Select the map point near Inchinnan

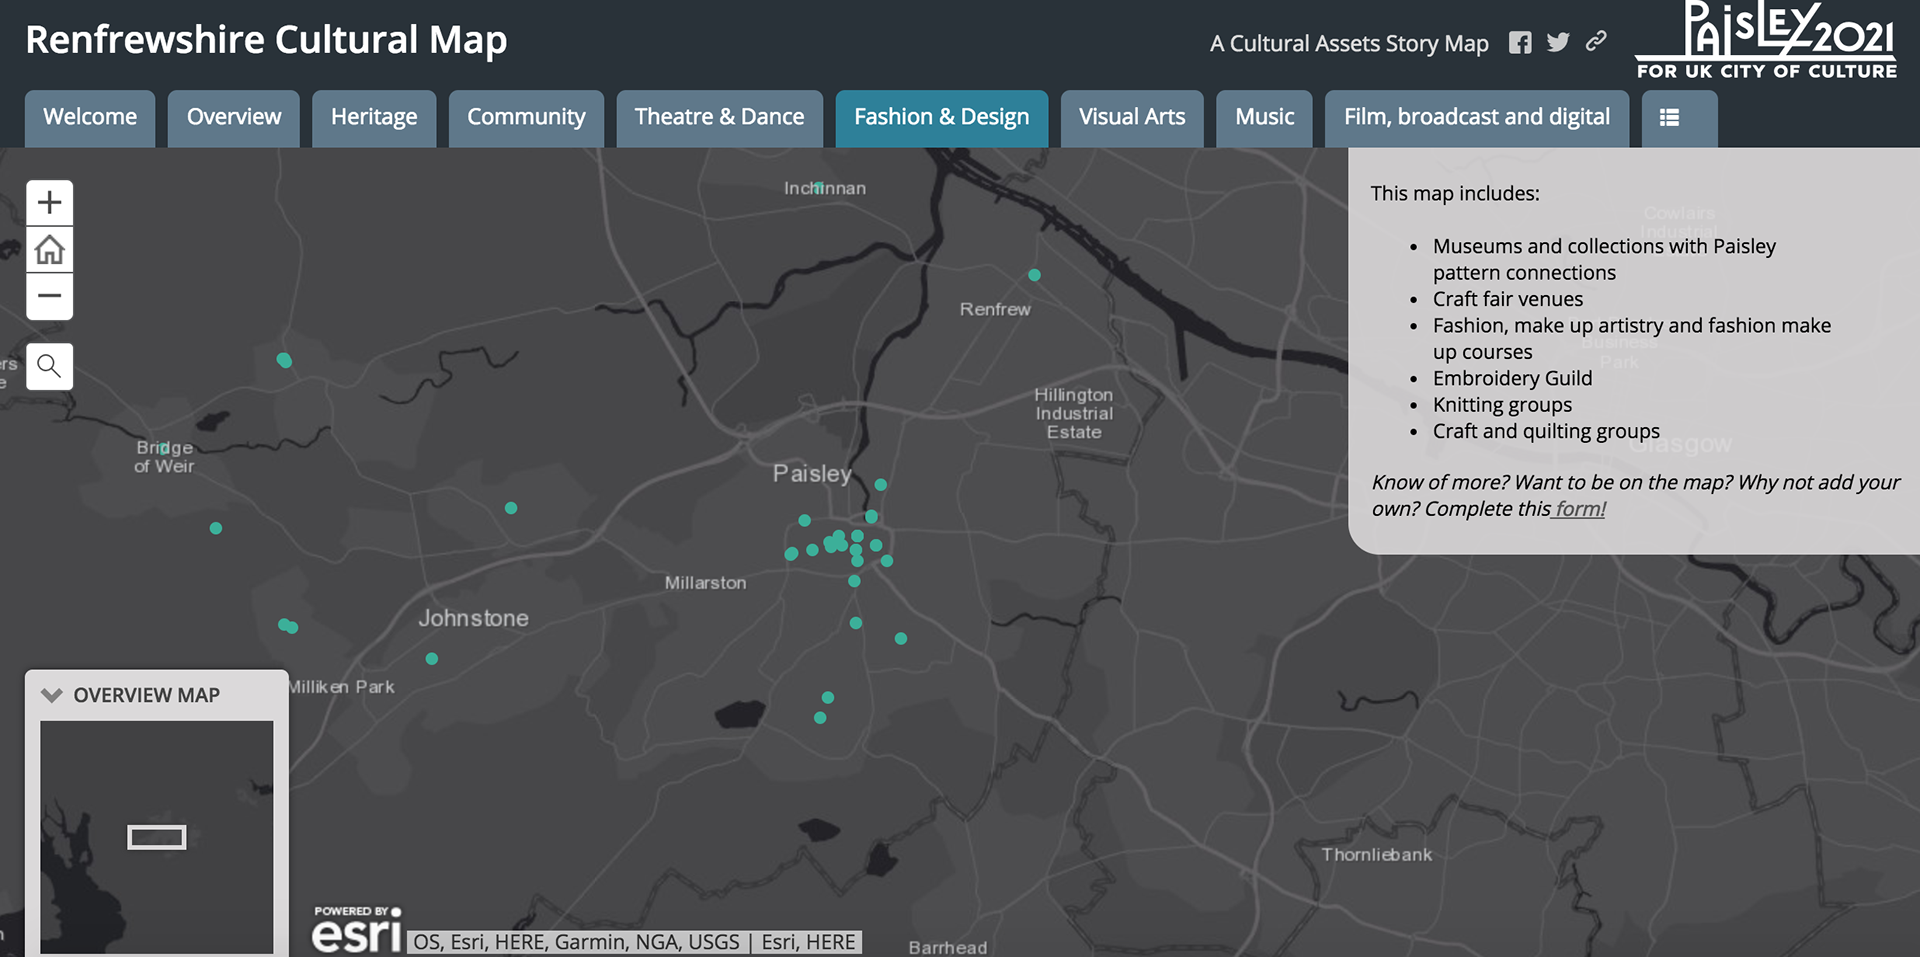[x=818, y=187]
